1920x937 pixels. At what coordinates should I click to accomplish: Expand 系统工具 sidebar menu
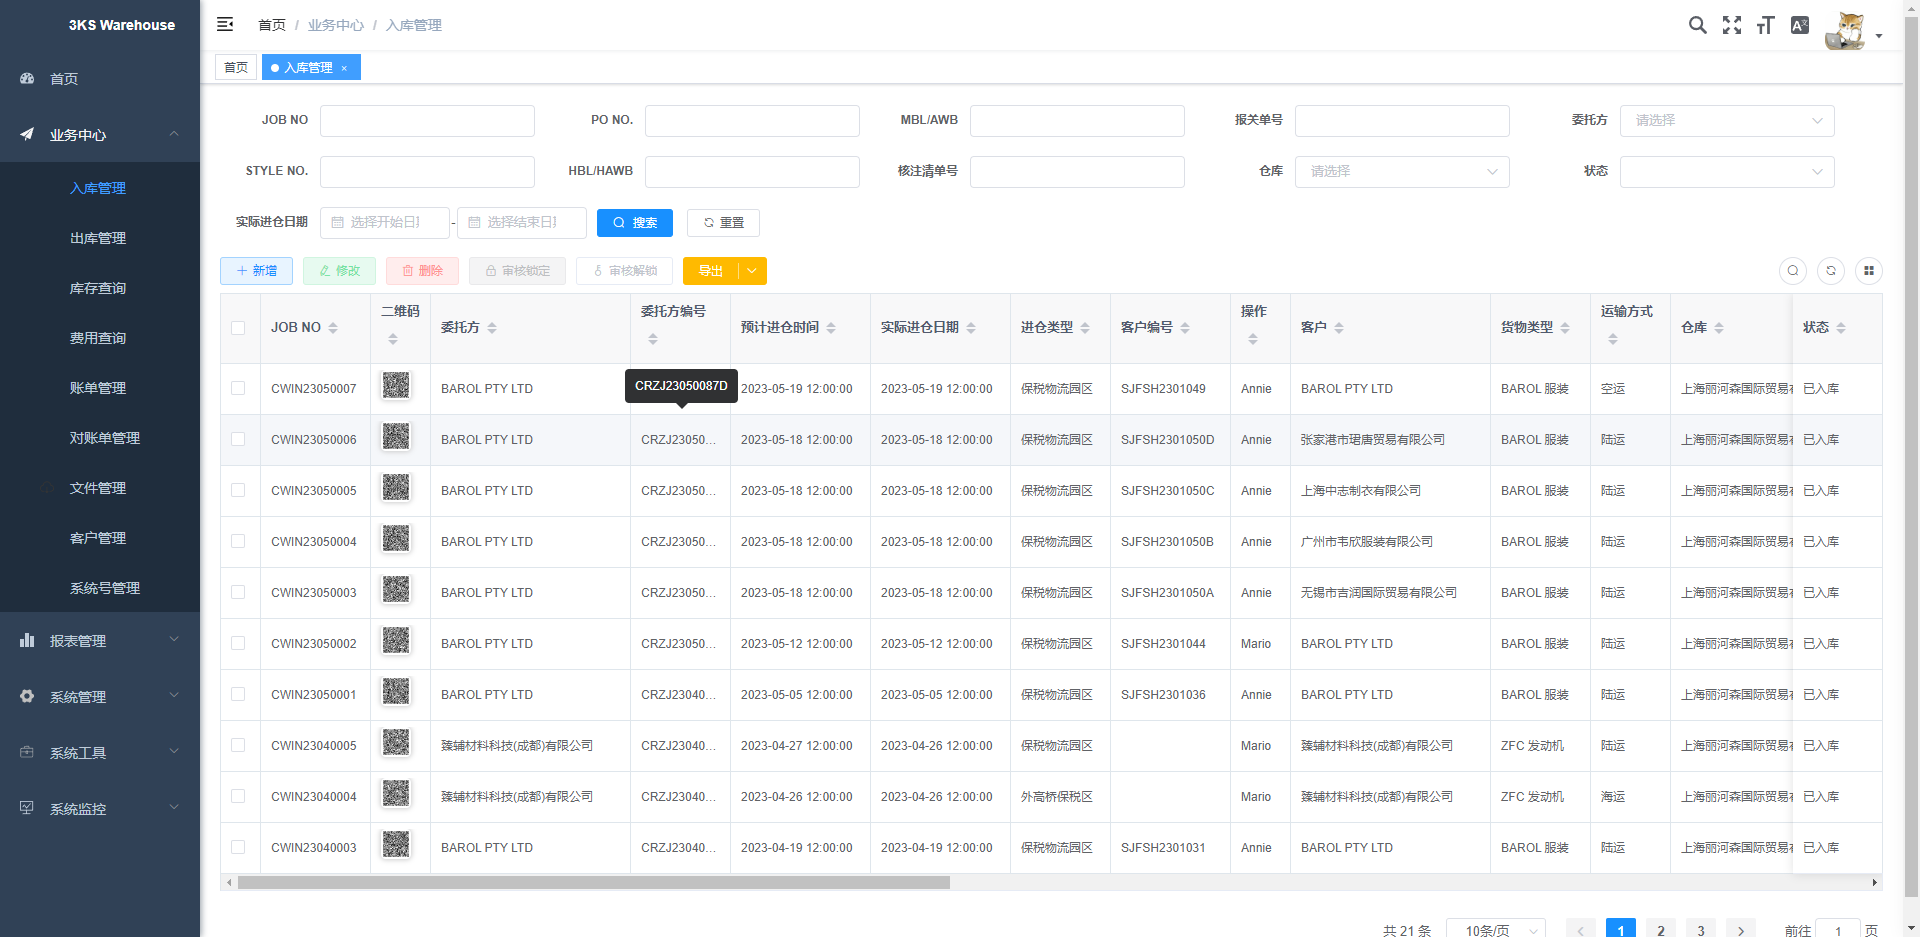point(100,752)
